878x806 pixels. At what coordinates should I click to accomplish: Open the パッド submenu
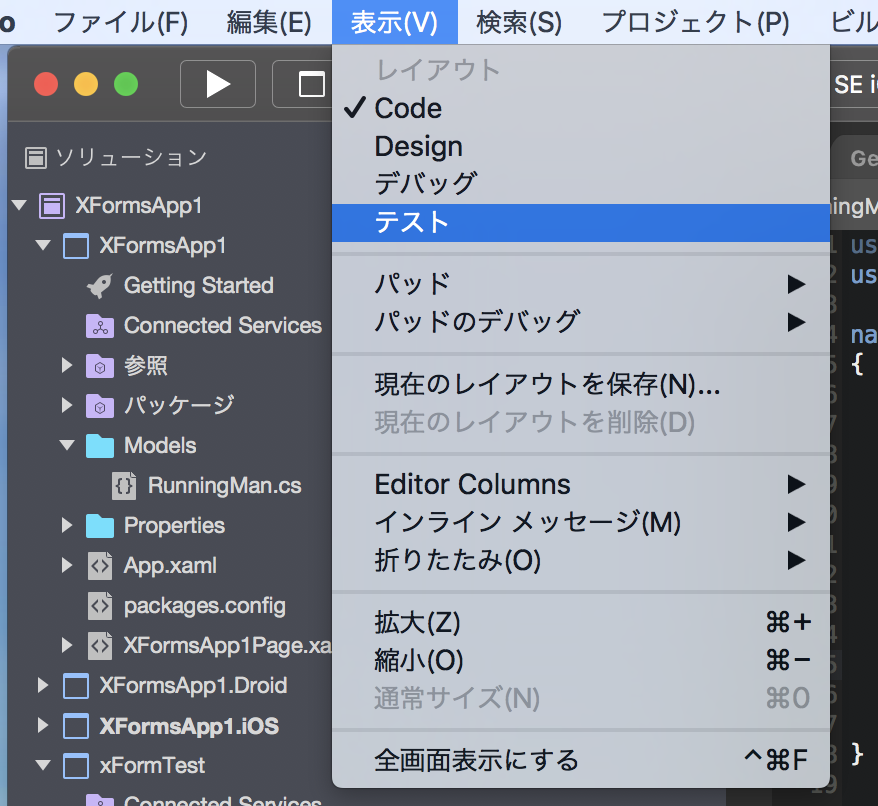click(x=581, y=284)
